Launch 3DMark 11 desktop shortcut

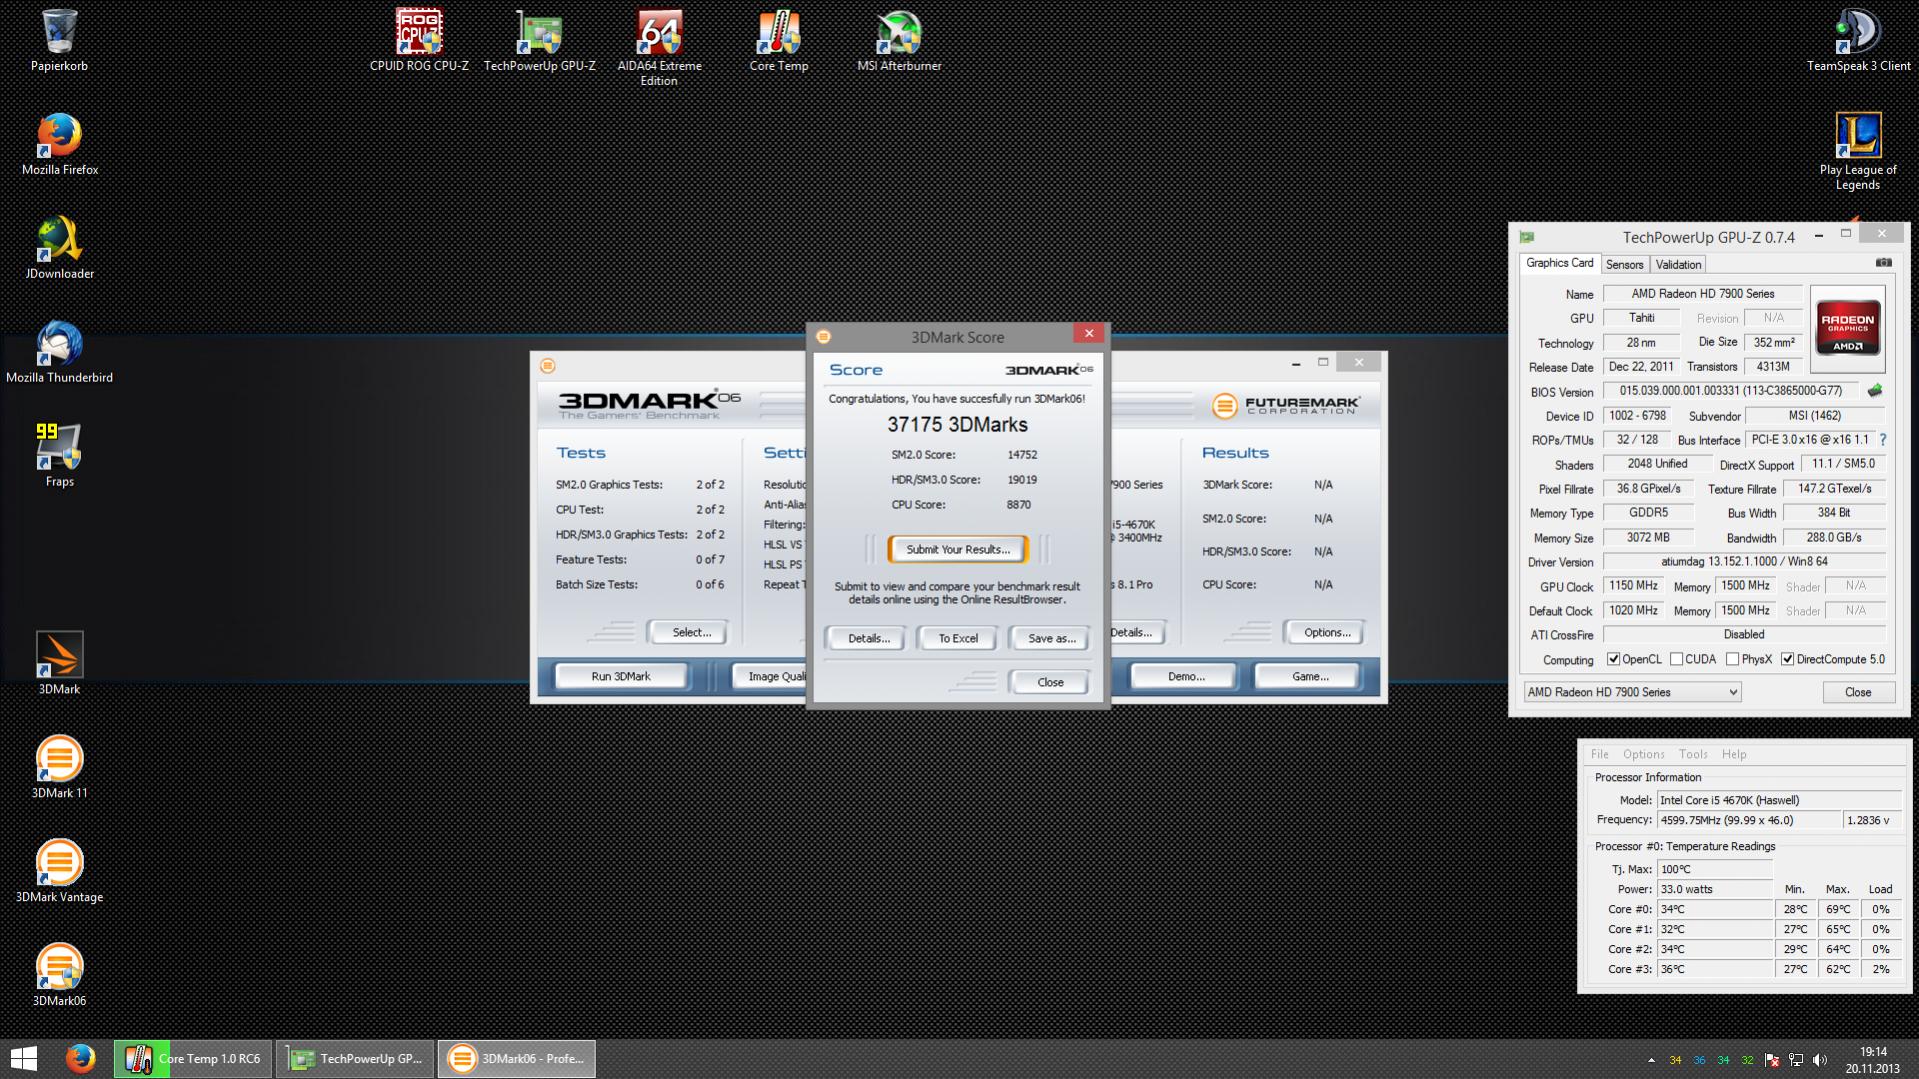coord(60,768)
